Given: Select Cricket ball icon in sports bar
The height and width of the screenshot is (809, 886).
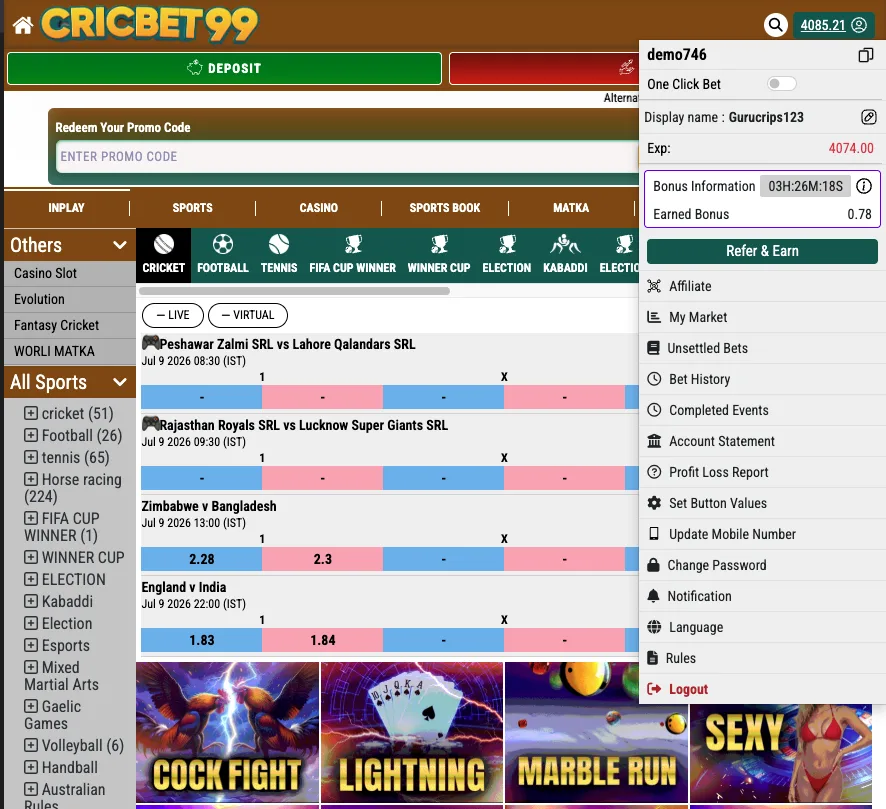Looking at the screenshot, I should pos(164,244).
